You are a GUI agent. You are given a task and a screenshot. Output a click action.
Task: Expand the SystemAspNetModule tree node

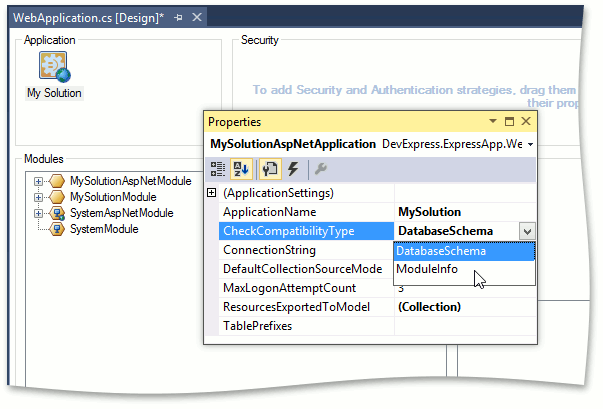(x=38, y=213)
